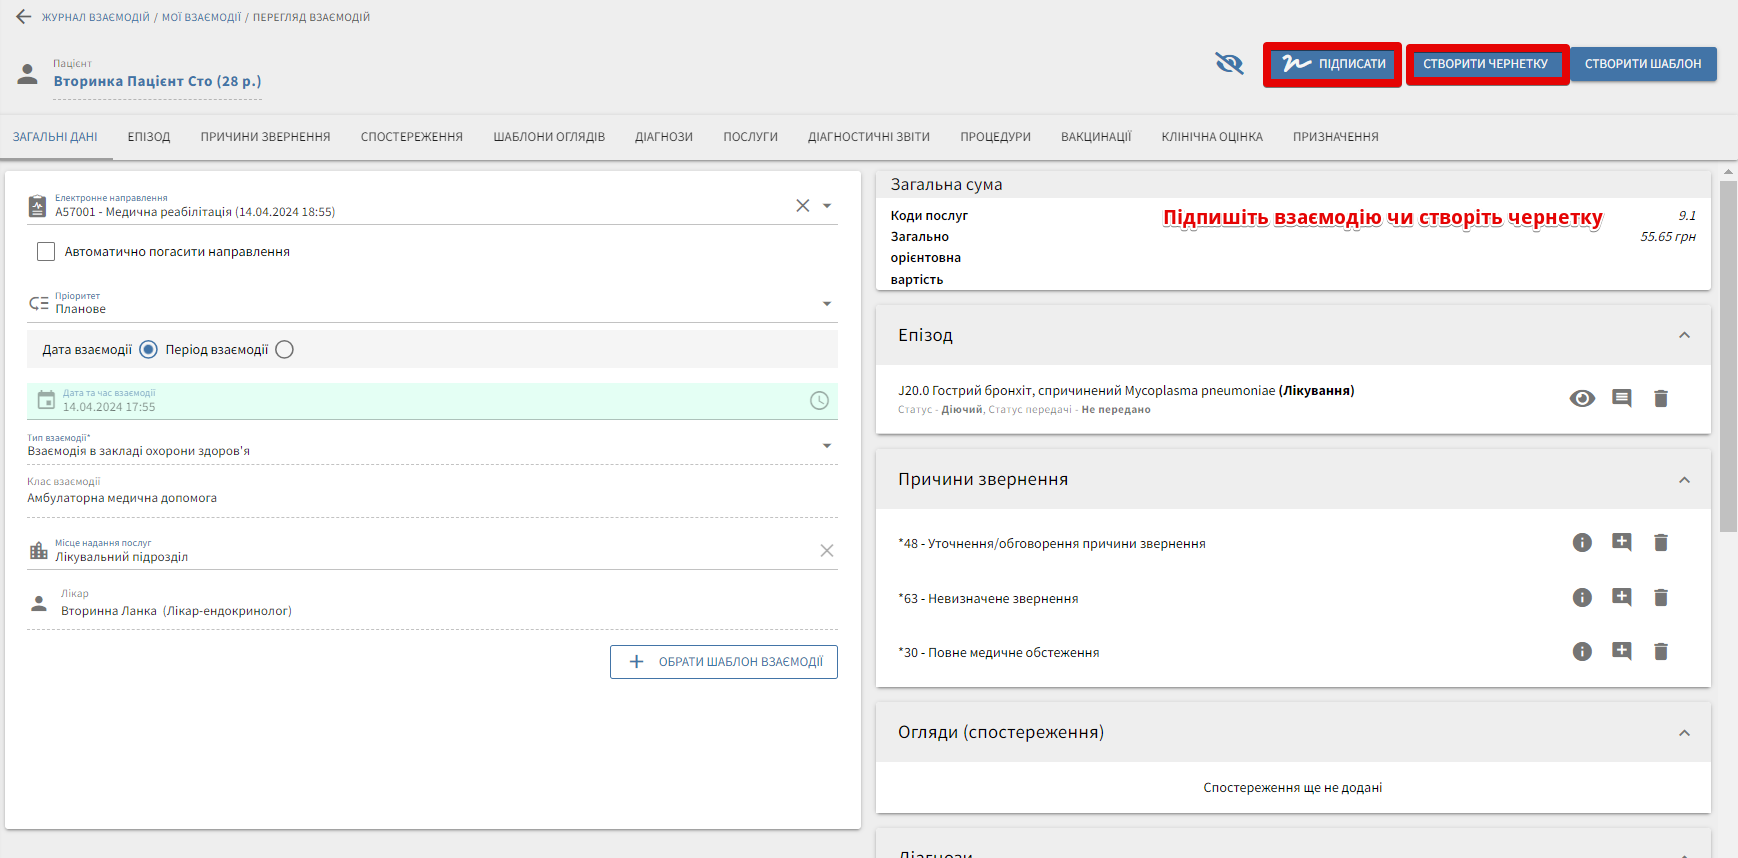Select the Дата взаємодії radio button
Image resolution: width=1738 pixels, height=858 pixels.
click(149, 350)
